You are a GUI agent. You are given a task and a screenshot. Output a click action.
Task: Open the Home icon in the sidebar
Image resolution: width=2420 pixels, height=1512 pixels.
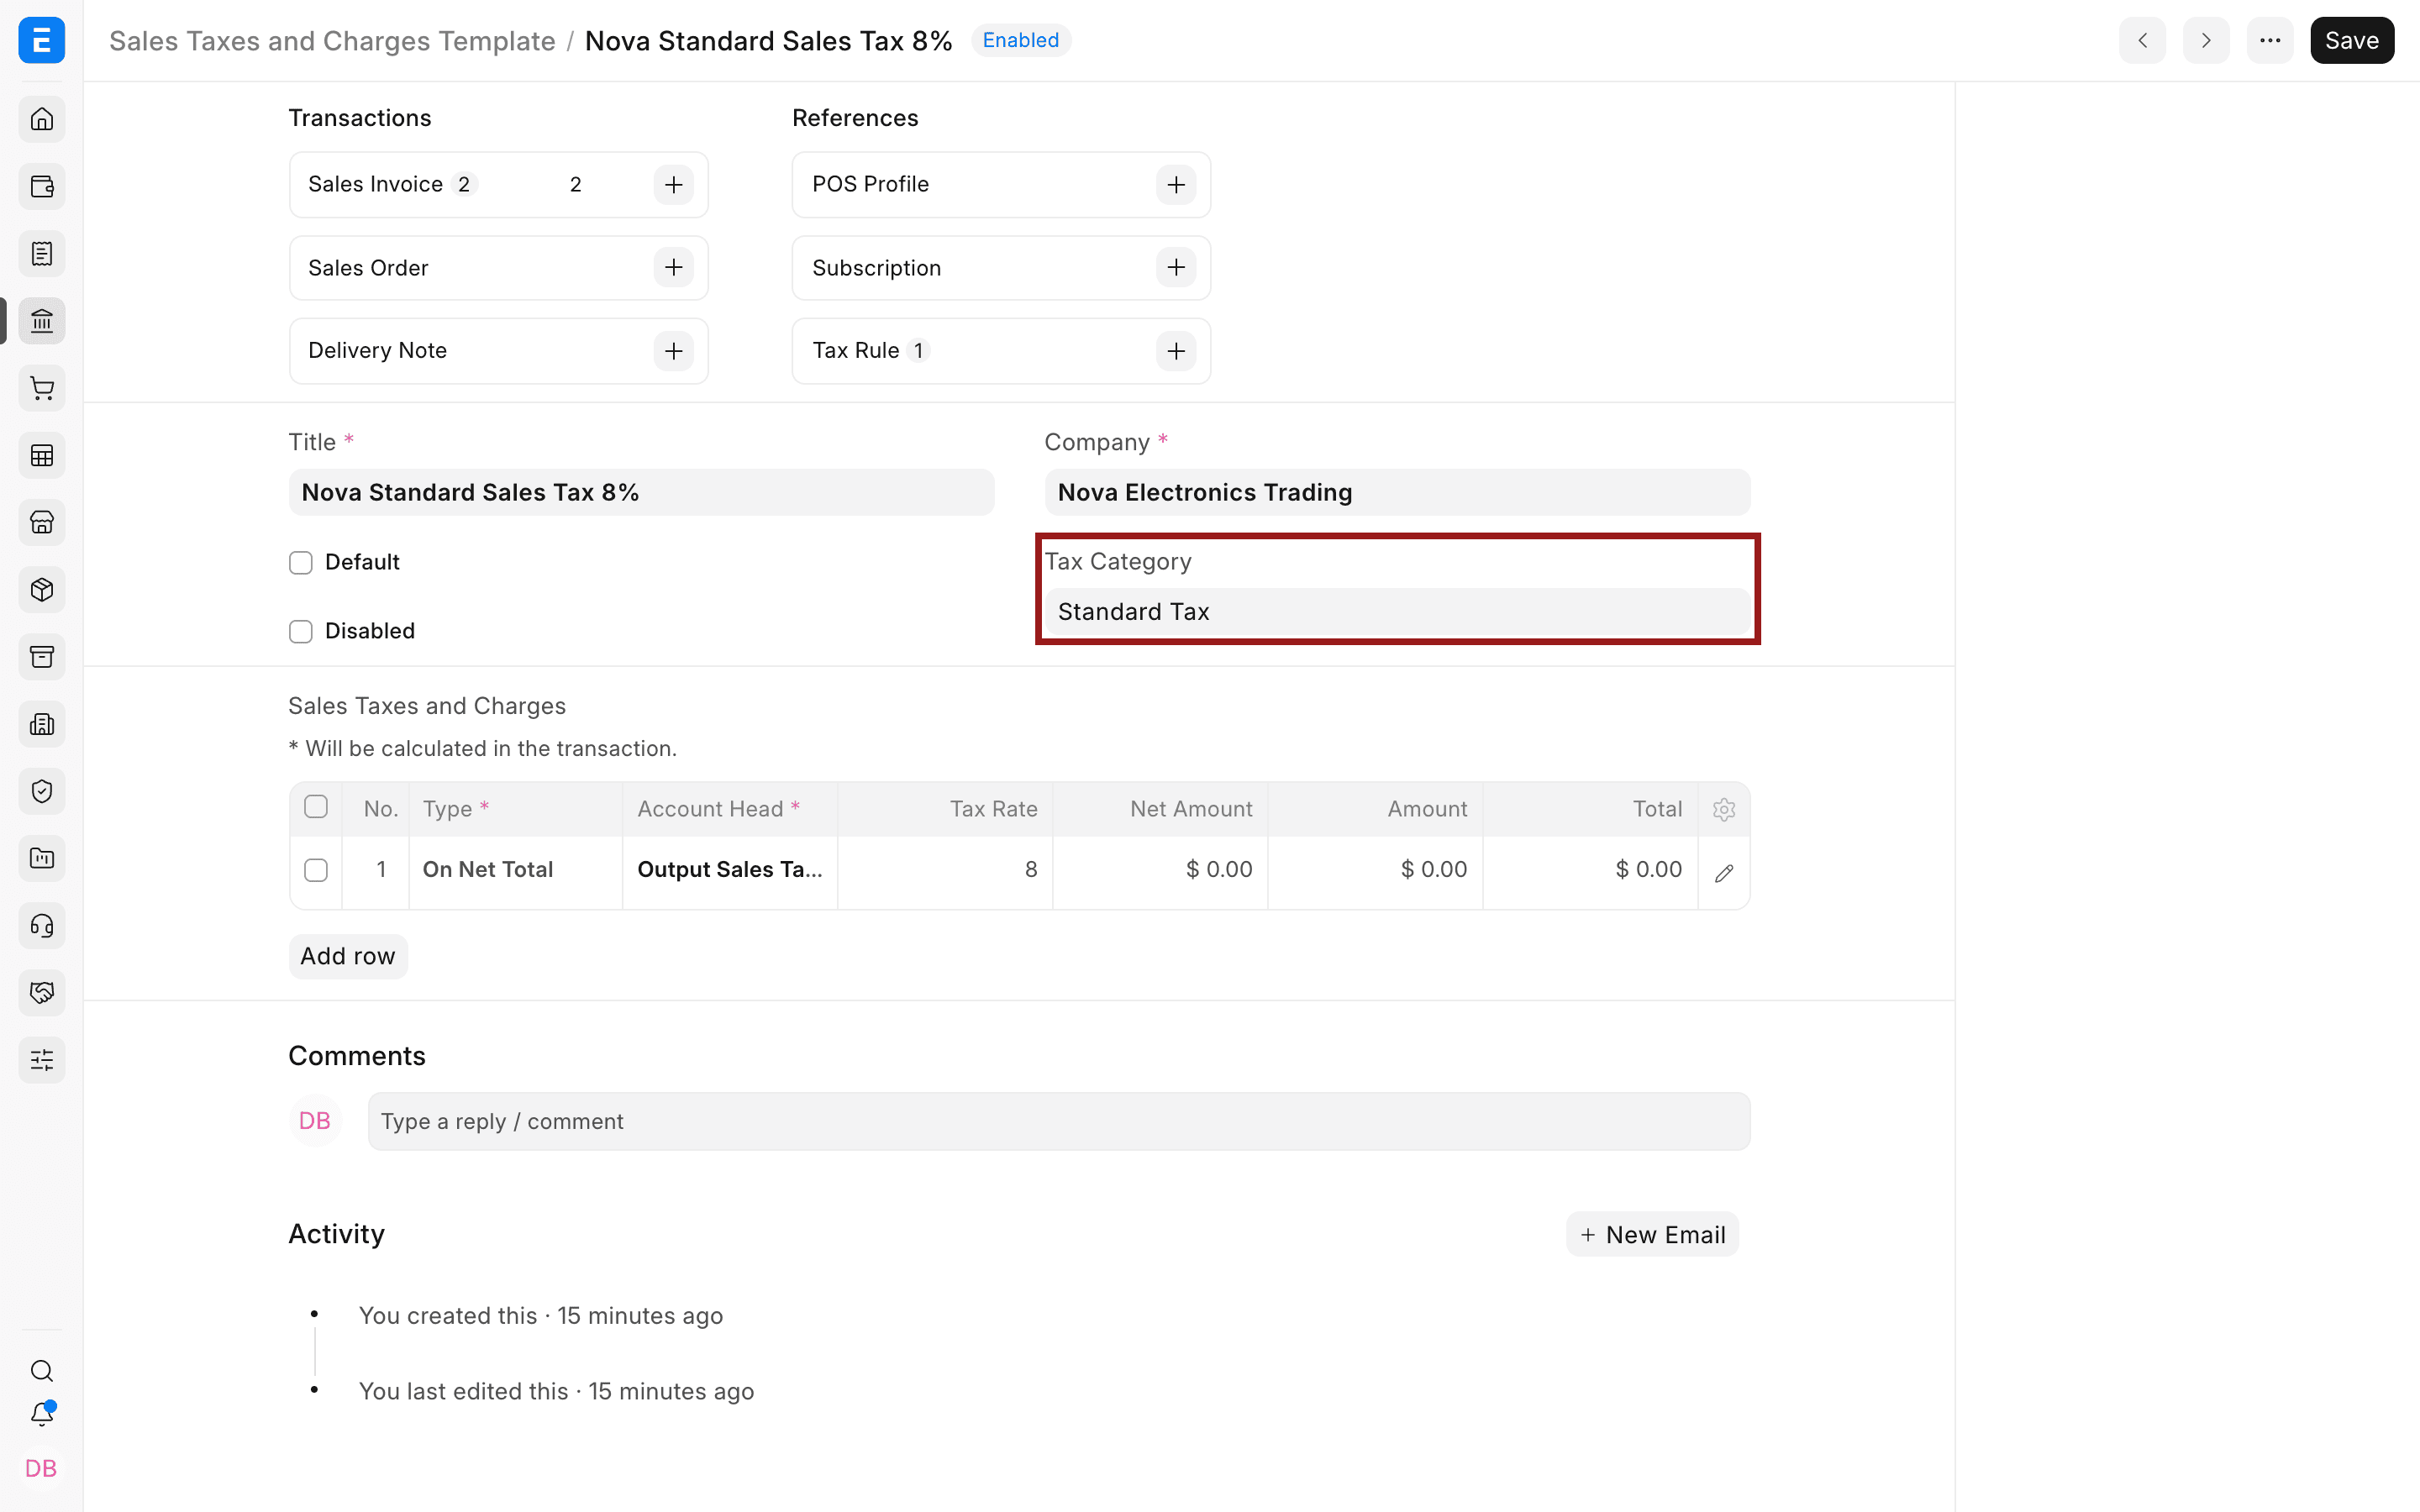(42, 120)
